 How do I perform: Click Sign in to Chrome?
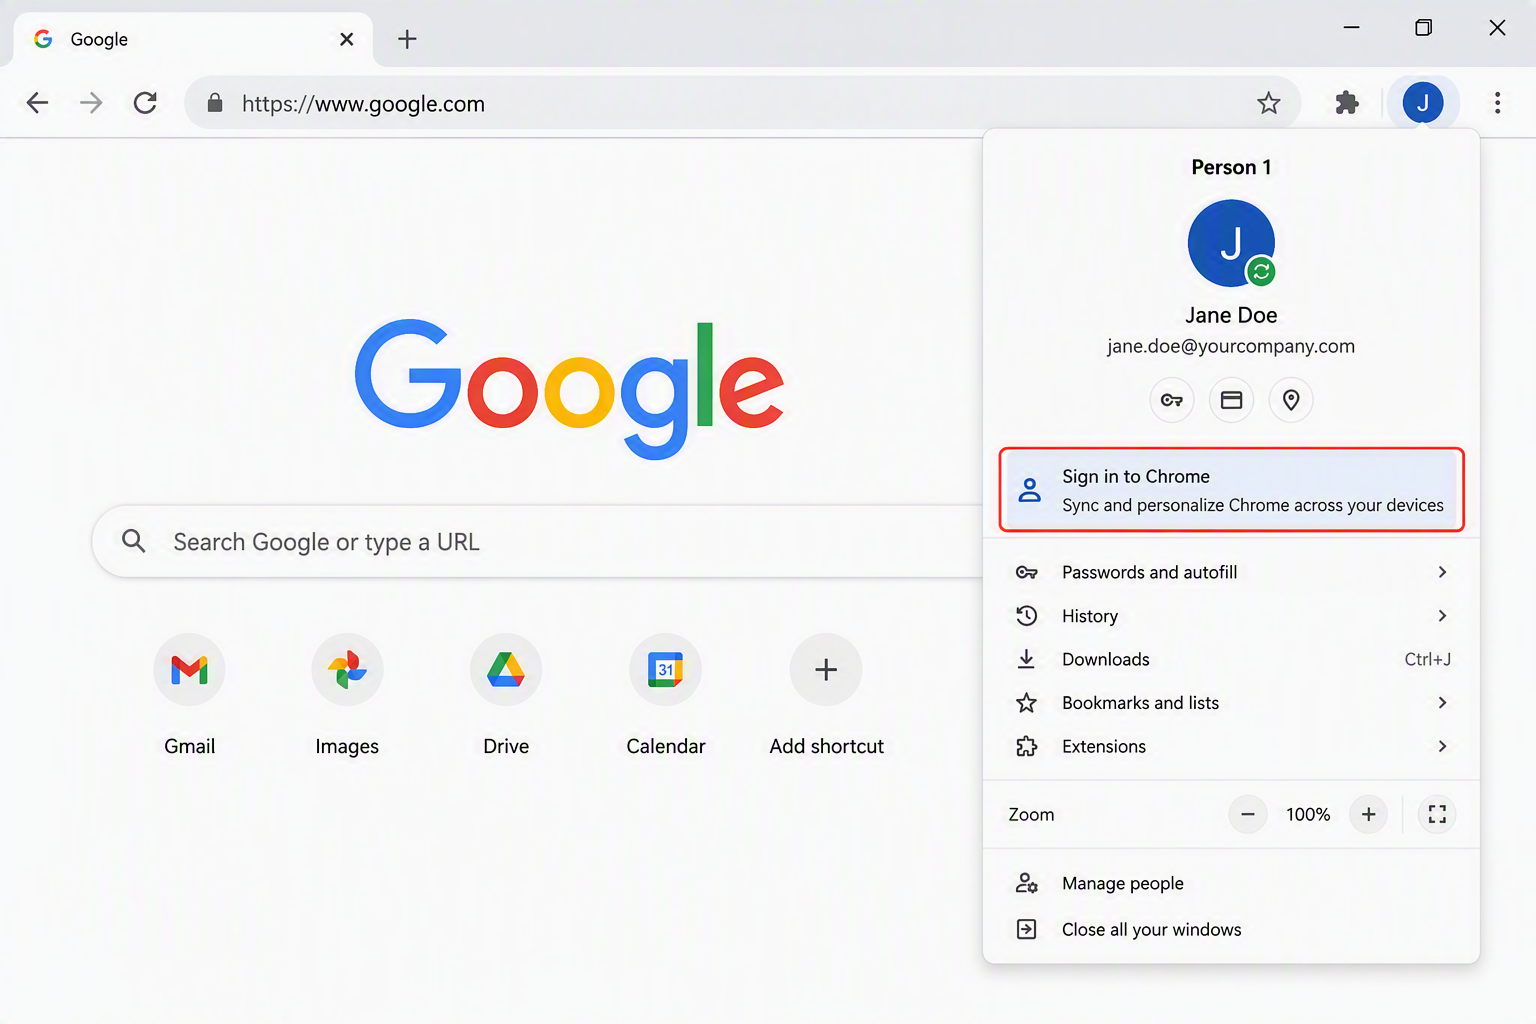click(1232, 490)
